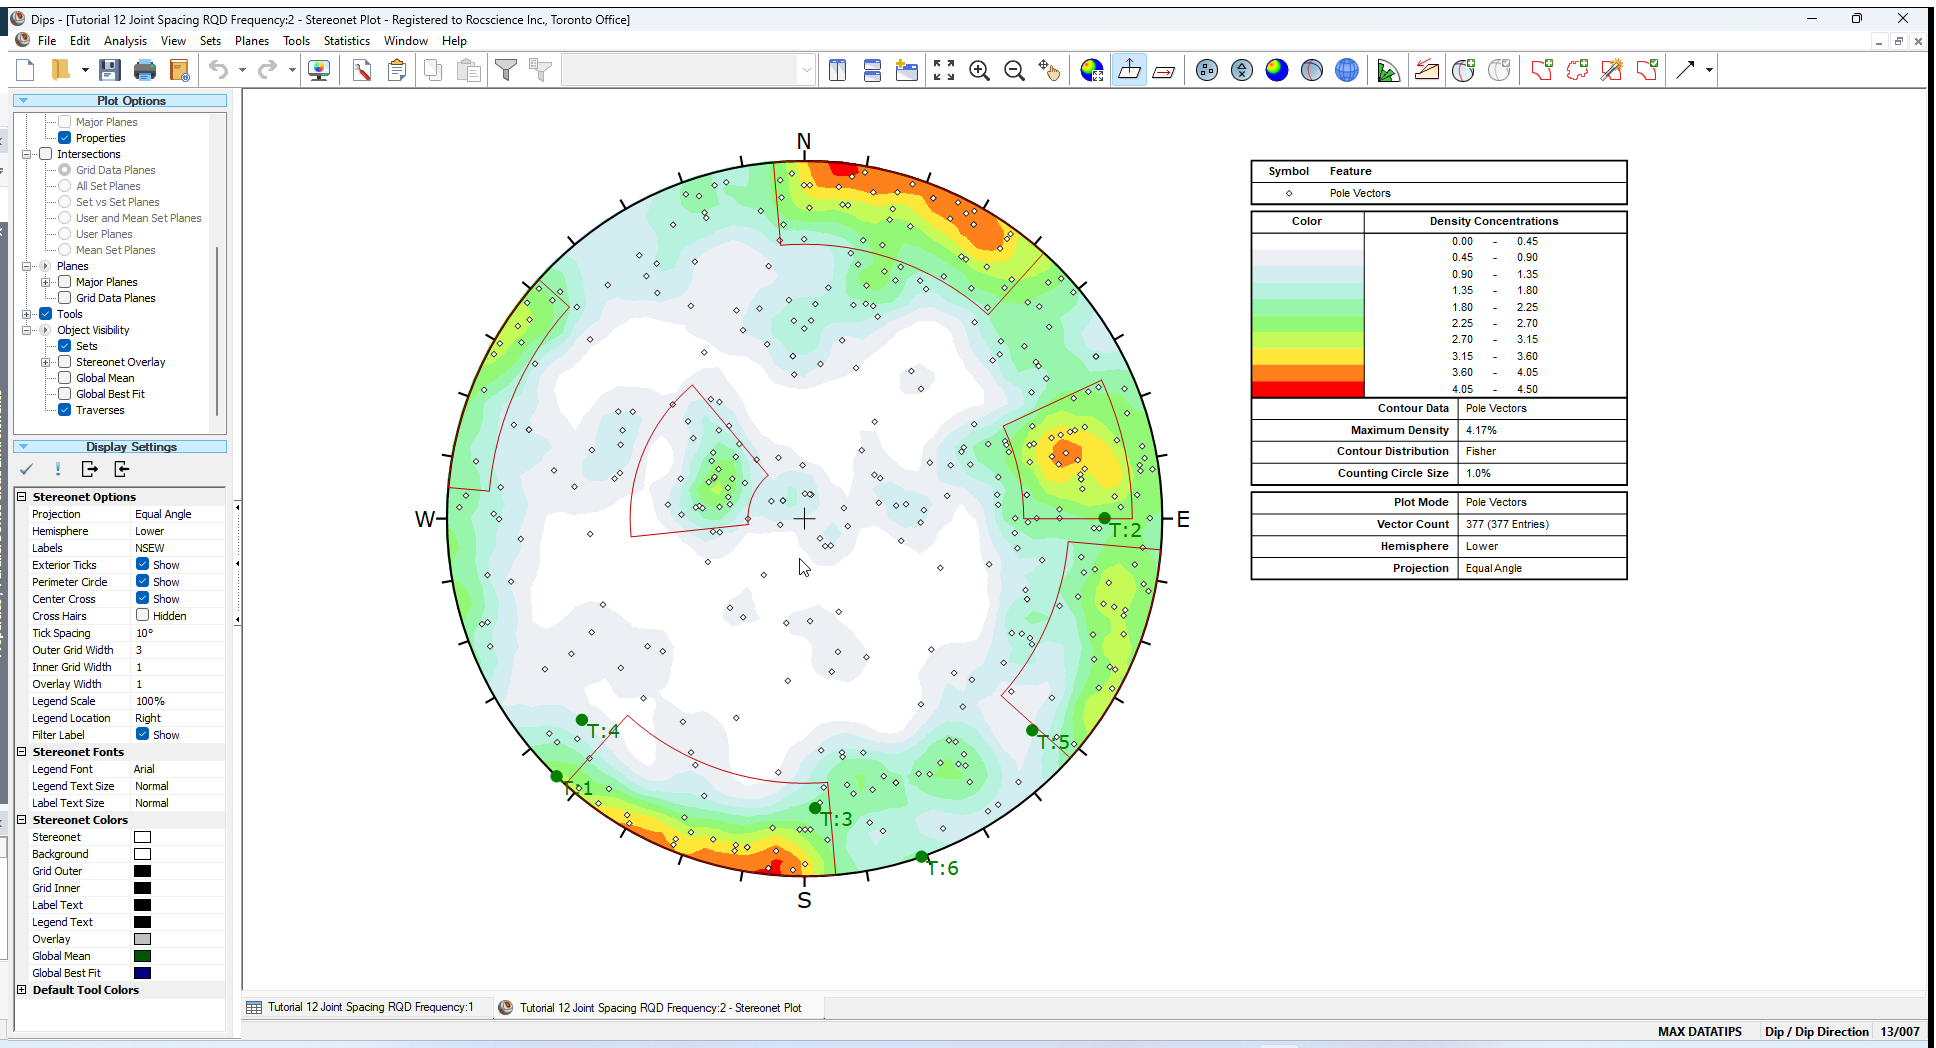Select the Contour plot sphere icon
Image resolution: width=1936 pixels, height=1048 pixels.
click(x=1277, y=70)
